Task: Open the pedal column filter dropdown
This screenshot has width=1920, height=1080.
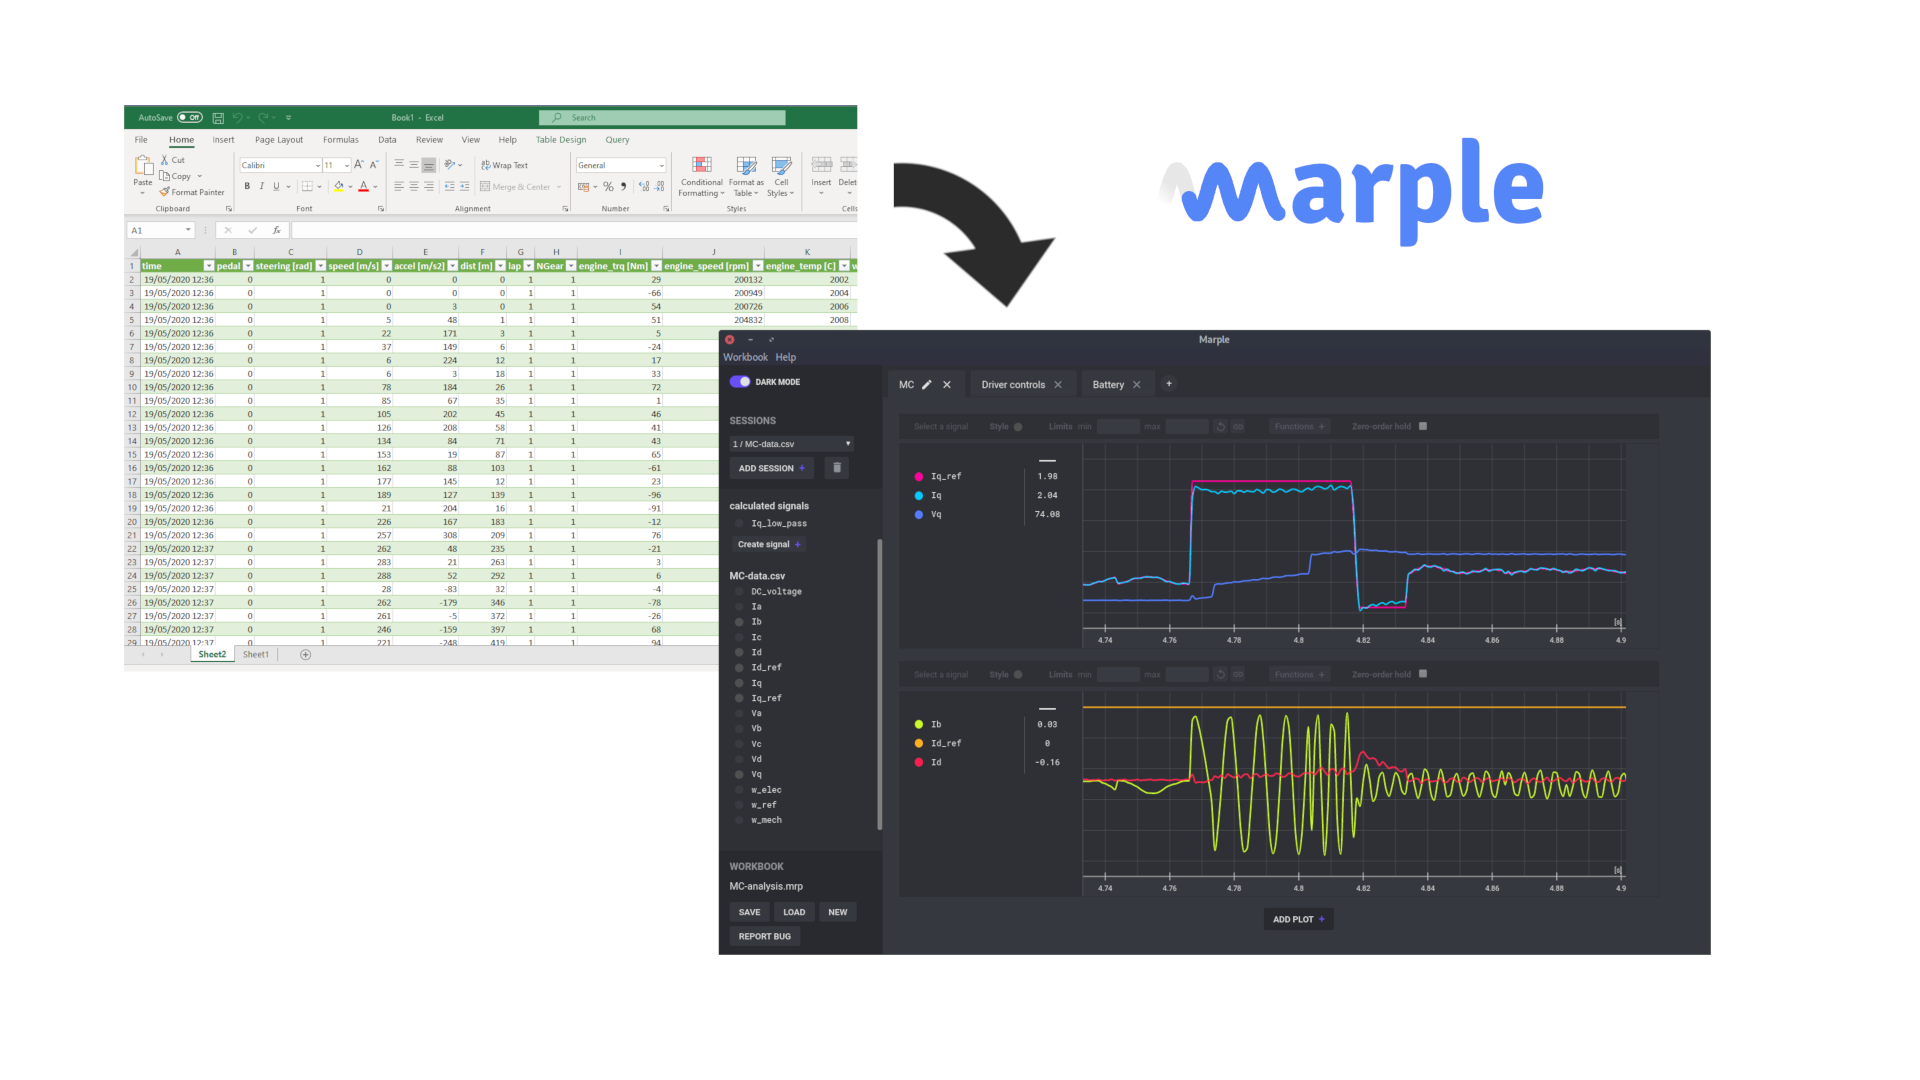Action: 248,266
